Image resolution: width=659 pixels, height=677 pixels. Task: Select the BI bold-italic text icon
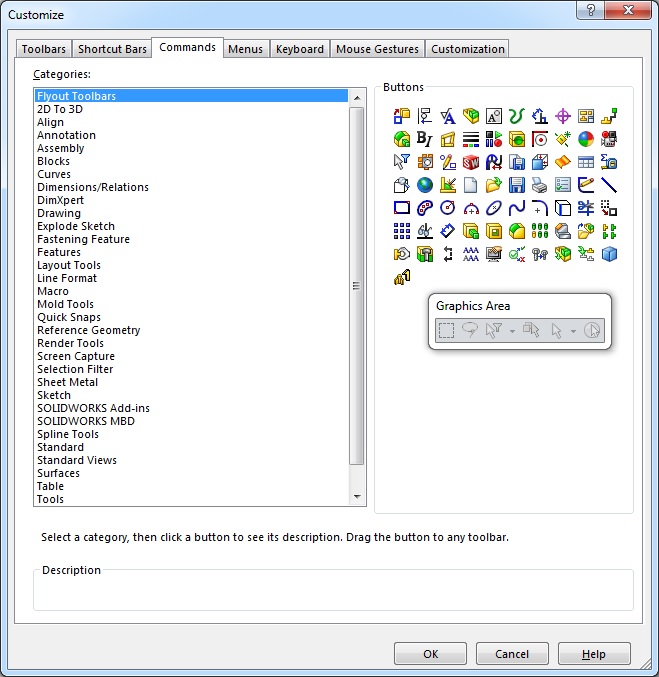pyautogui.click(x=425, y=139)
